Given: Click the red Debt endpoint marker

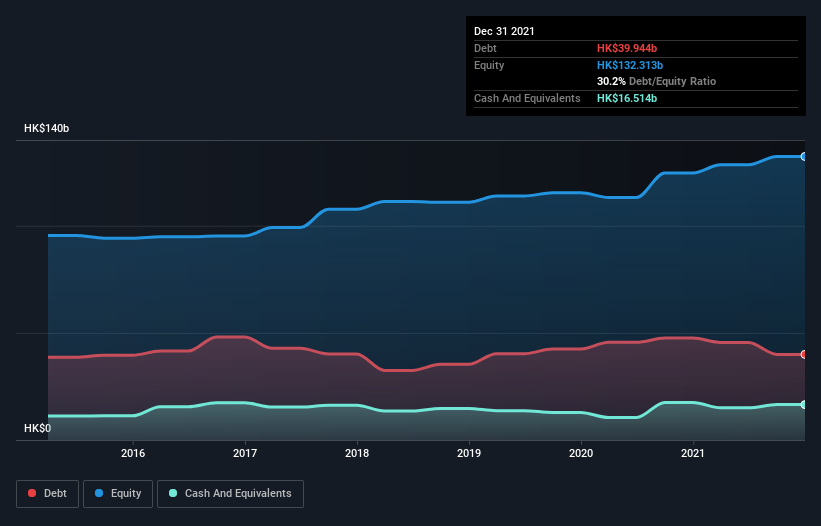Looking at the screenshot, I should pos(804,354).
